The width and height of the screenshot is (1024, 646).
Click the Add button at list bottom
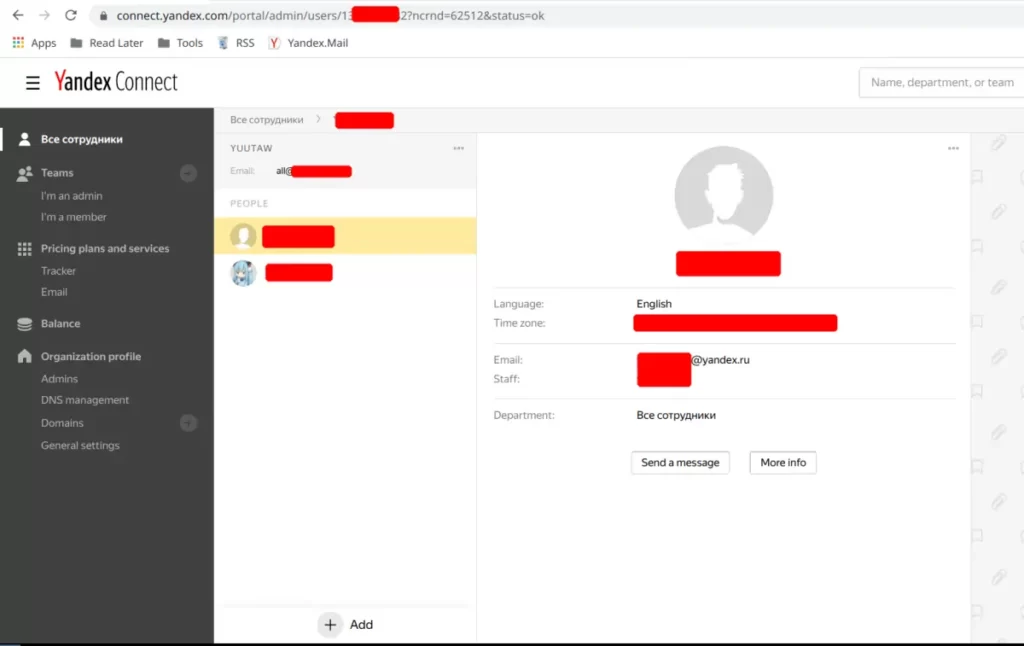point(345,624)
